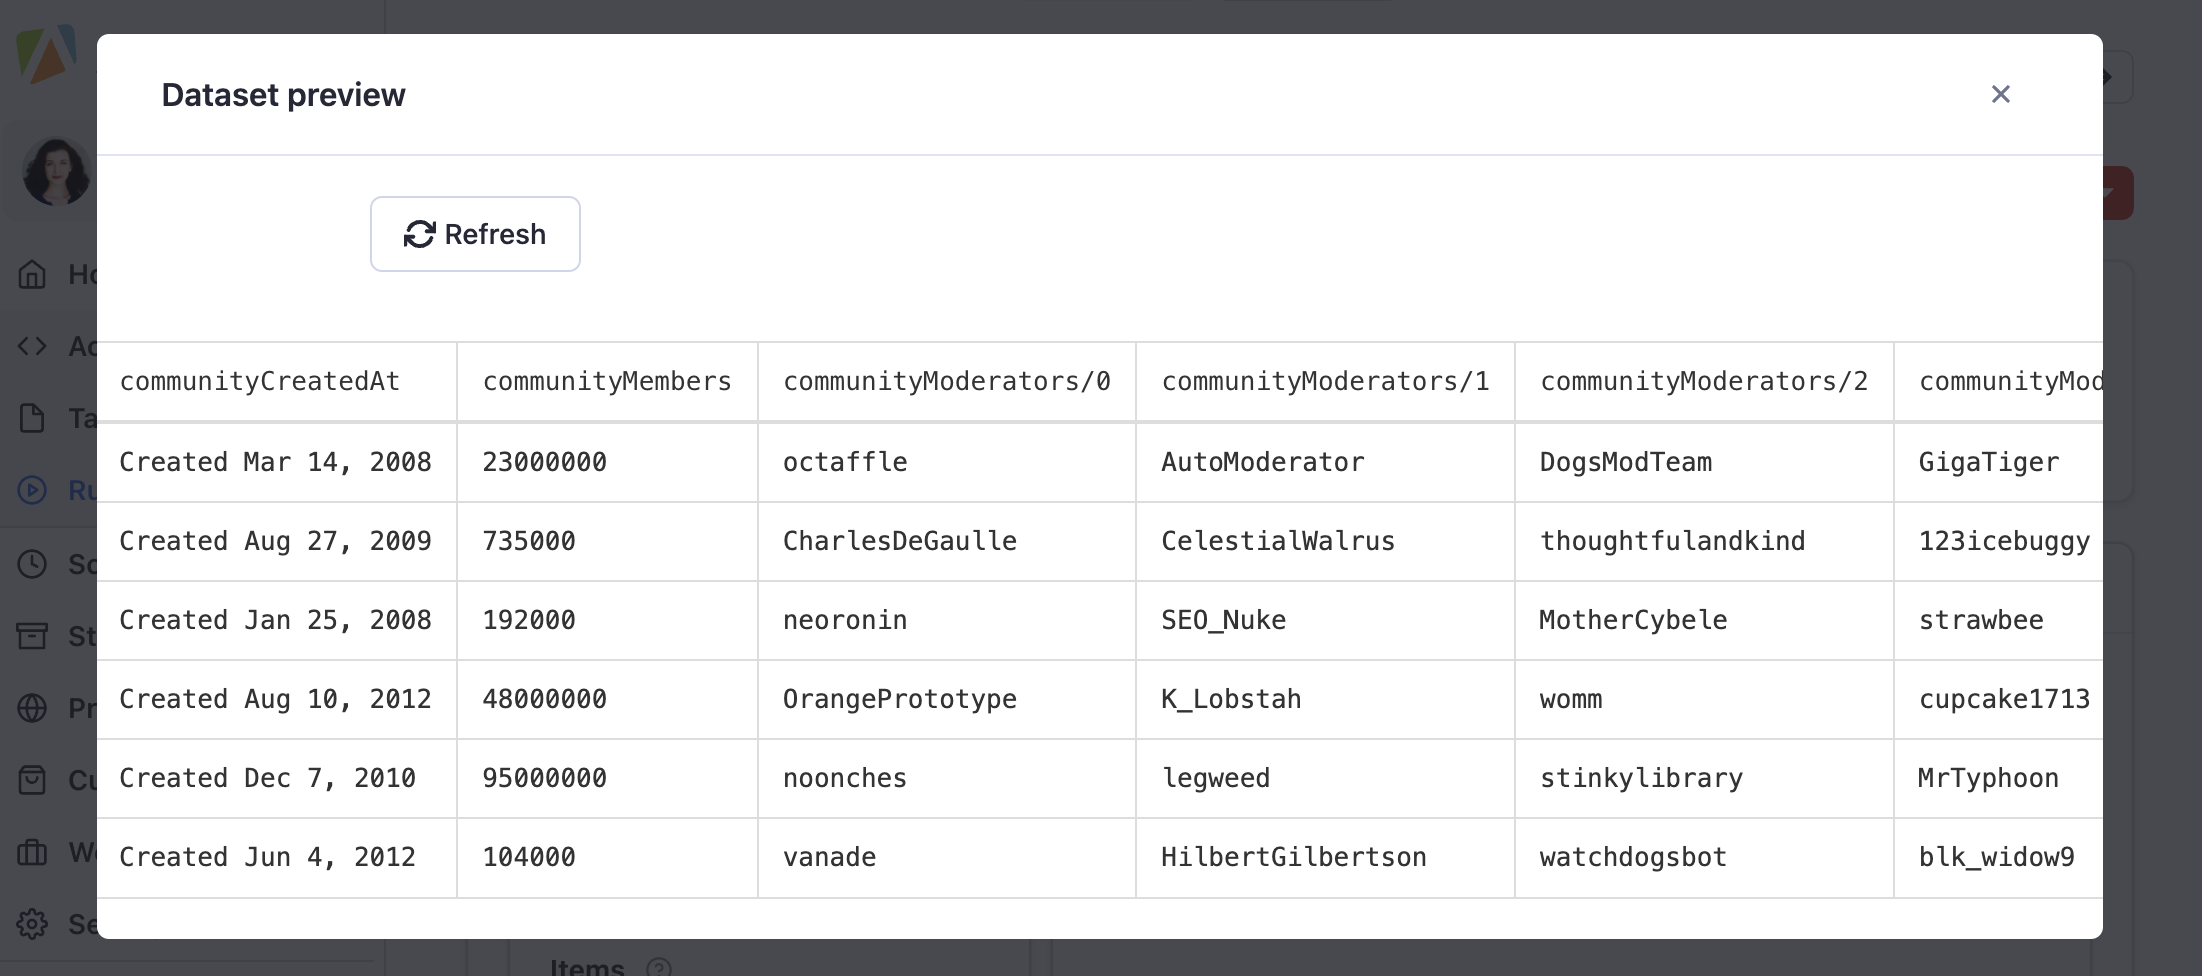The width and height of the screenshot is (2202, 976).
Task: Click the cell 'Created Mar 14, 2008'
Action: click(277, 462)
